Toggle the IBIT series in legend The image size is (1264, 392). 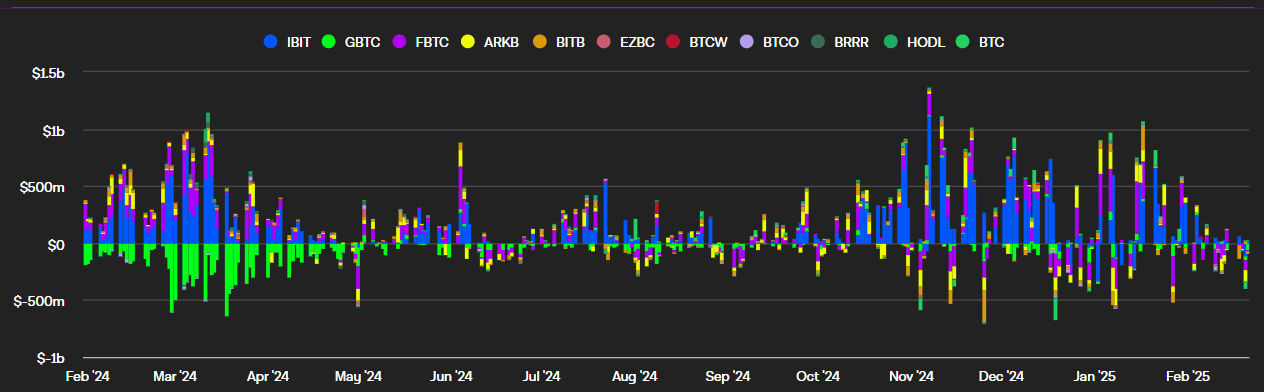click(288, 42)
